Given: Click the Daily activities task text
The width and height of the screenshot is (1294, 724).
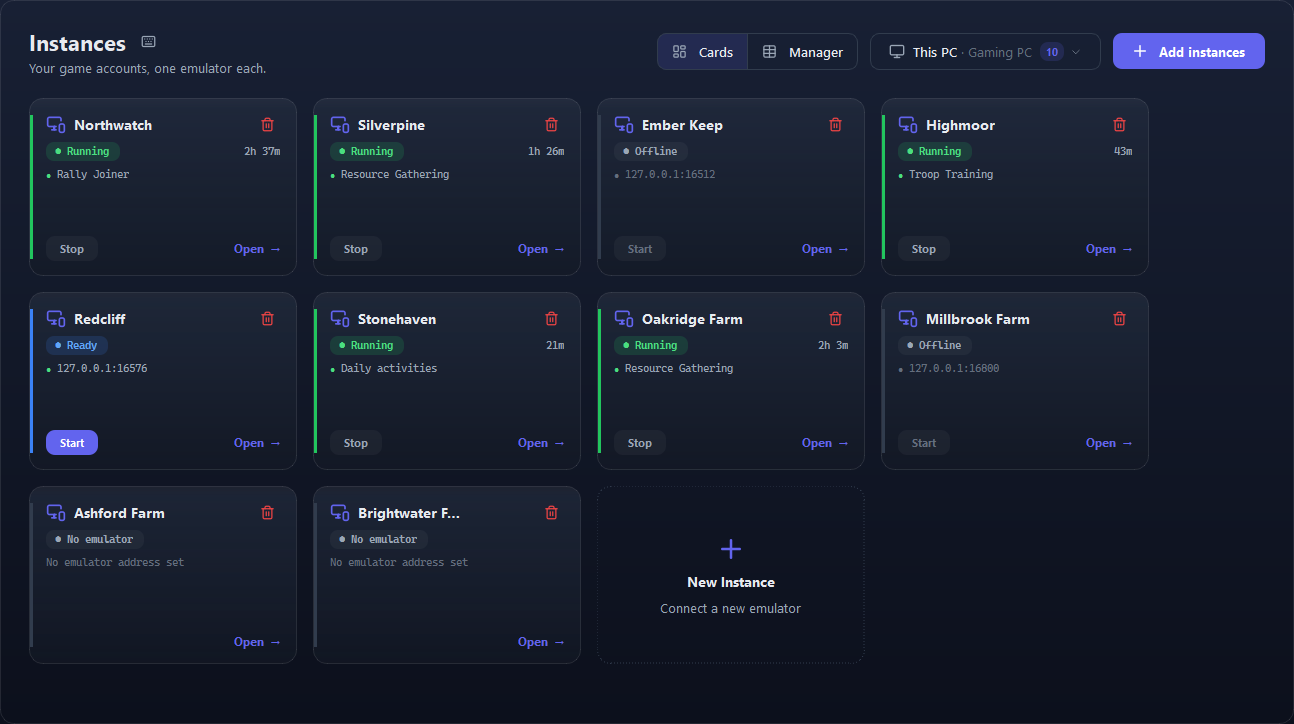Looking at the screenshot, I should coord(389,368).
